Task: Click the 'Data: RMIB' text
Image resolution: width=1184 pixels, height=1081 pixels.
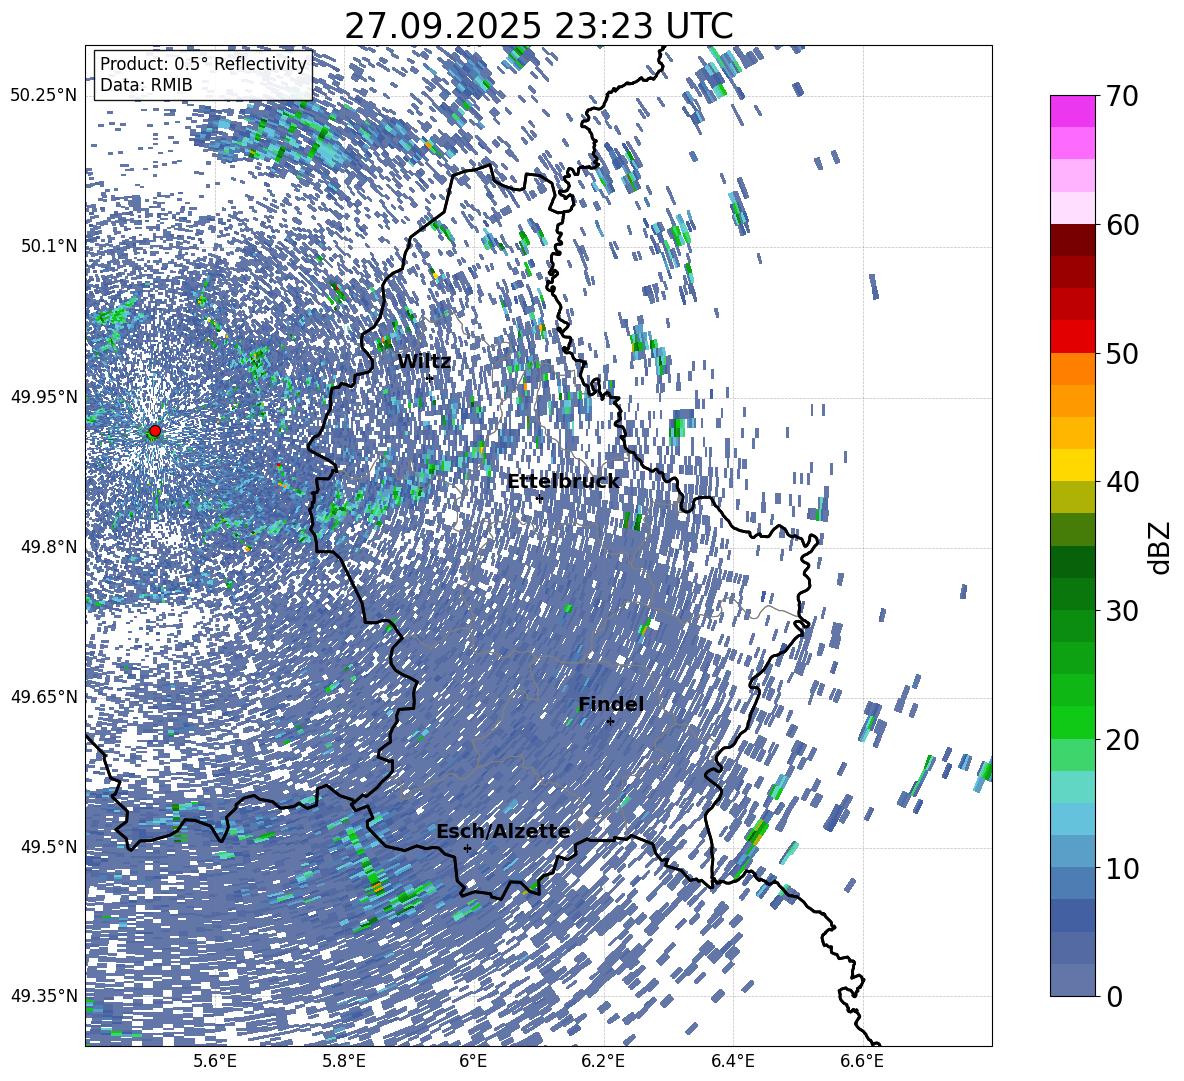Action: [x=146, y=85]
